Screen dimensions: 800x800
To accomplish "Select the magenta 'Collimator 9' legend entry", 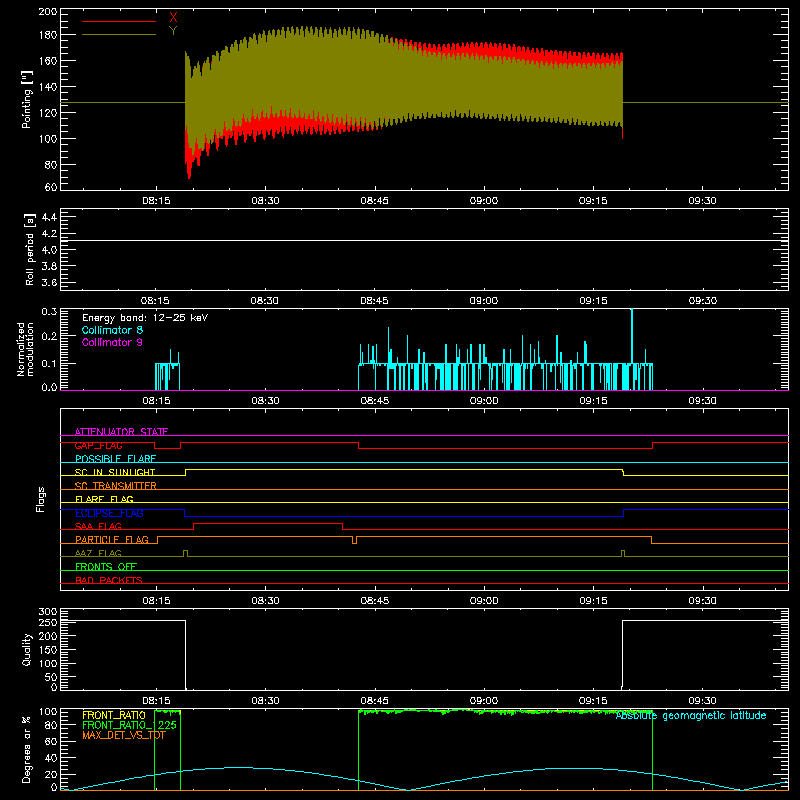I will click(112, 342).
